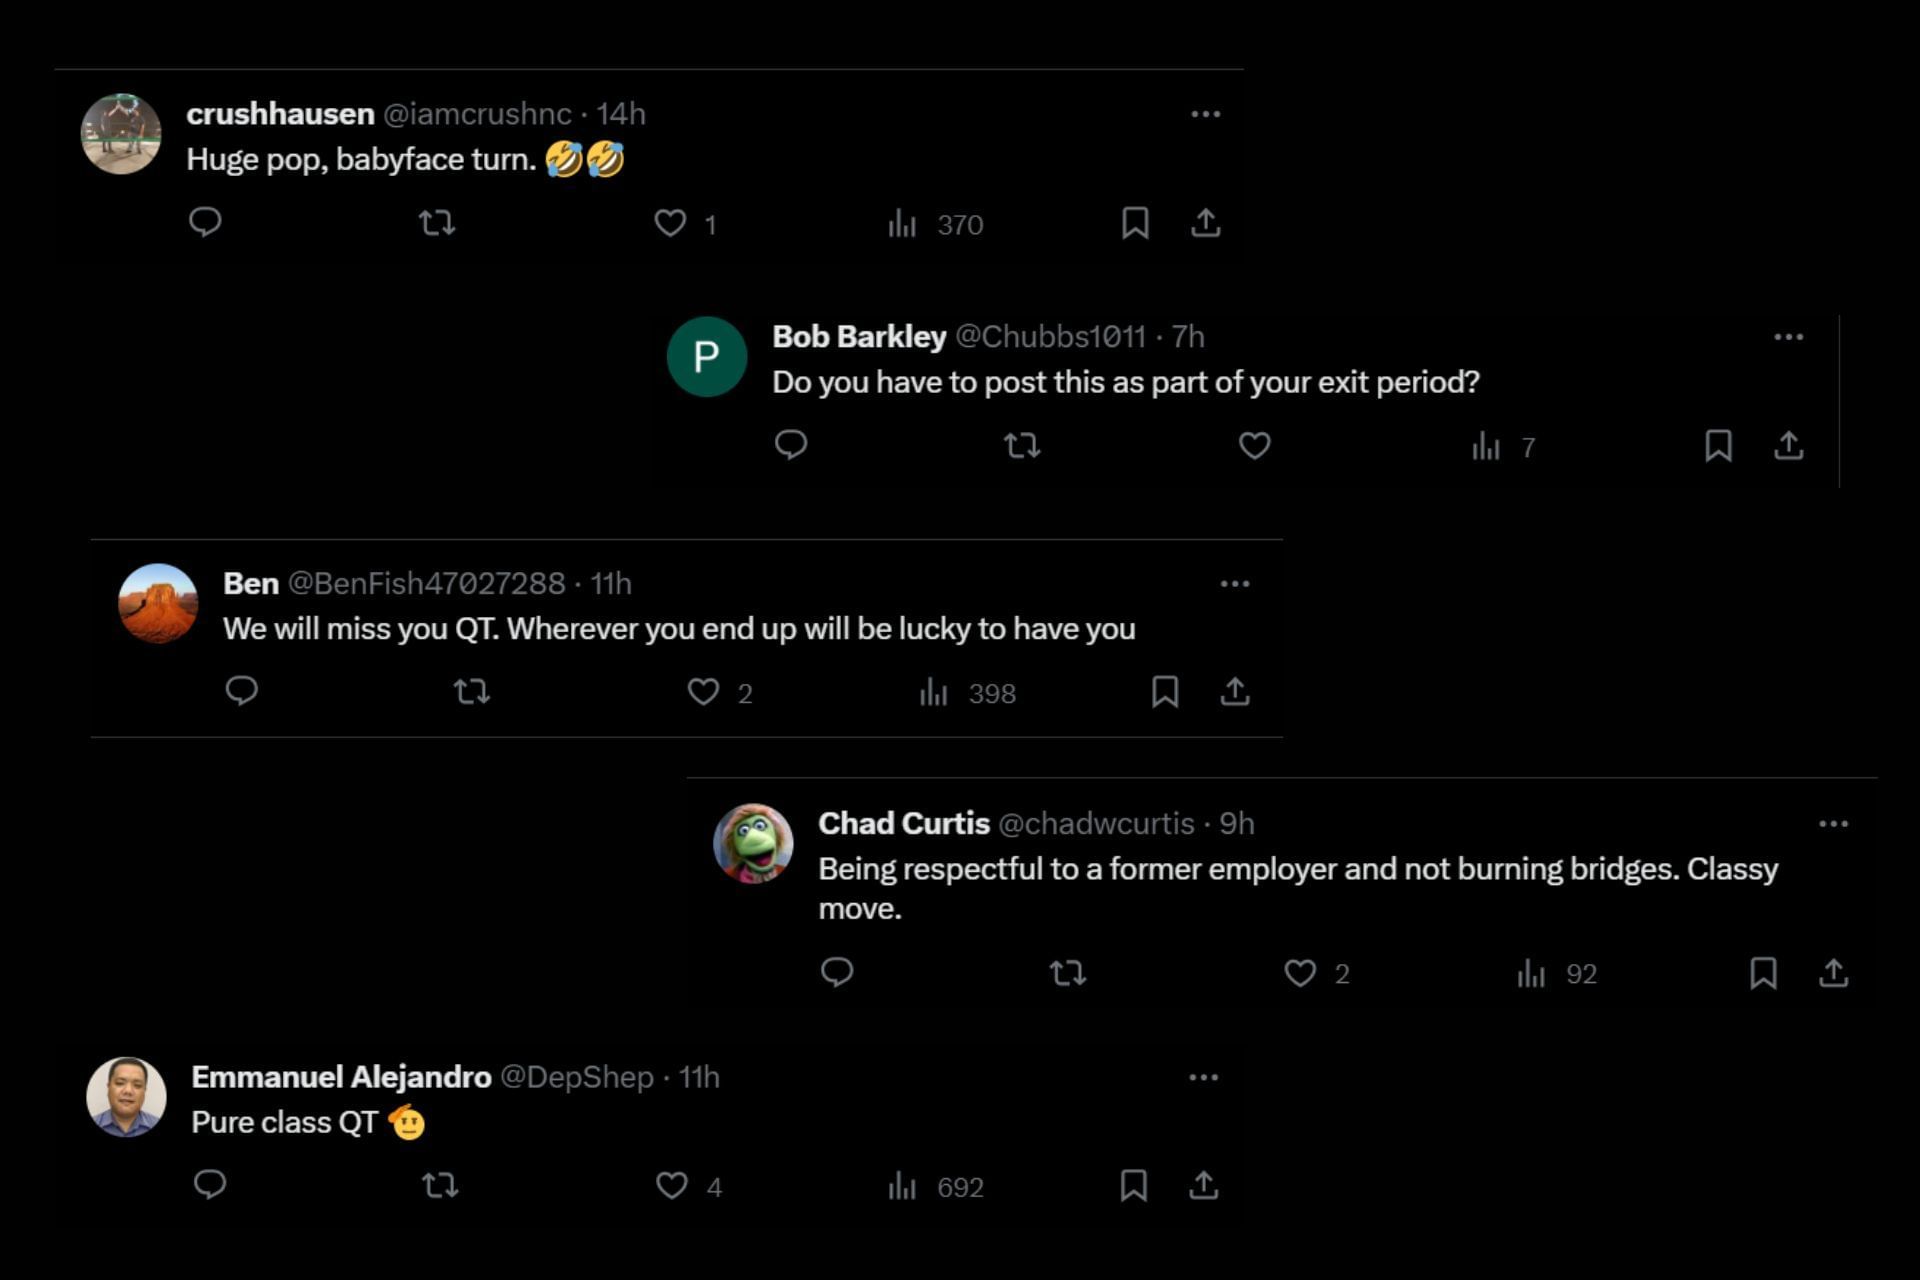This screenshot has height=1280, width=1920.
Task: Visit the @BenFish47027288 handle link
Action: pos(426,583)
